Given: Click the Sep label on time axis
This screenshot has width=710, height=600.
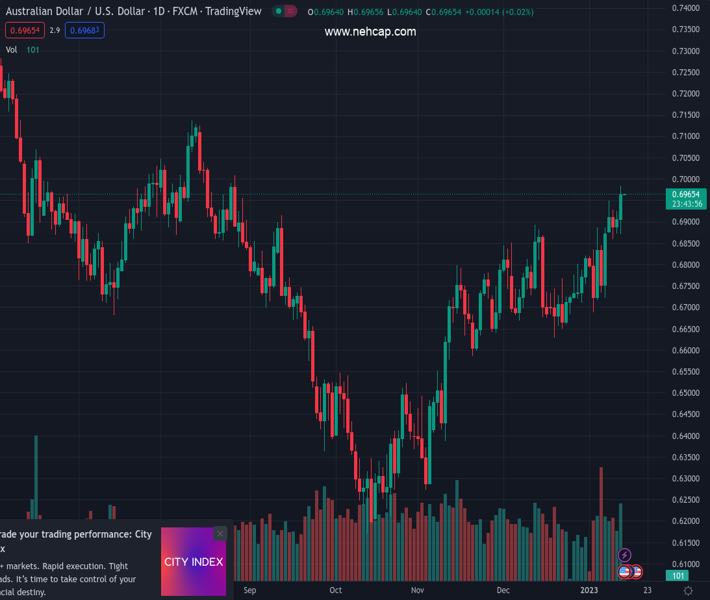Looking at the screenshot, I should tap(250, 590).
